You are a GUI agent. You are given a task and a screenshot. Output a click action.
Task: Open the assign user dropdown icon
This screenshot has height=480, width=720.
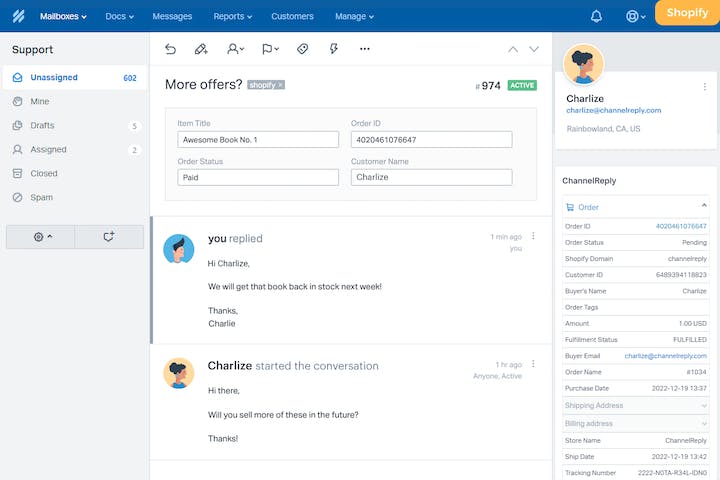point(236,49)
